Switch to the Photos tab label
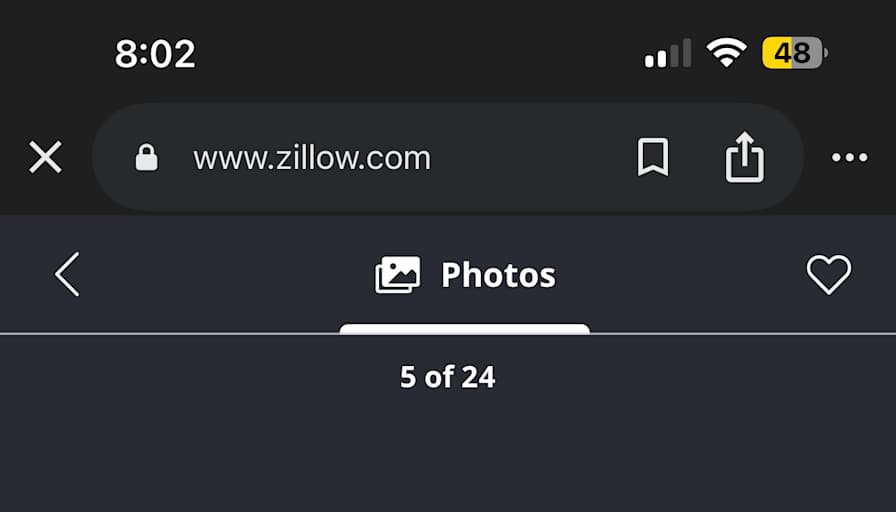 (x=498, y=275)
